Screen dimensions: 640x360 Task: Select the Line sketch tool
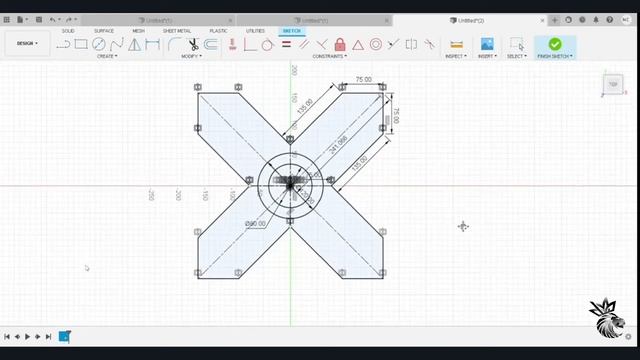[x=63, y=44]
